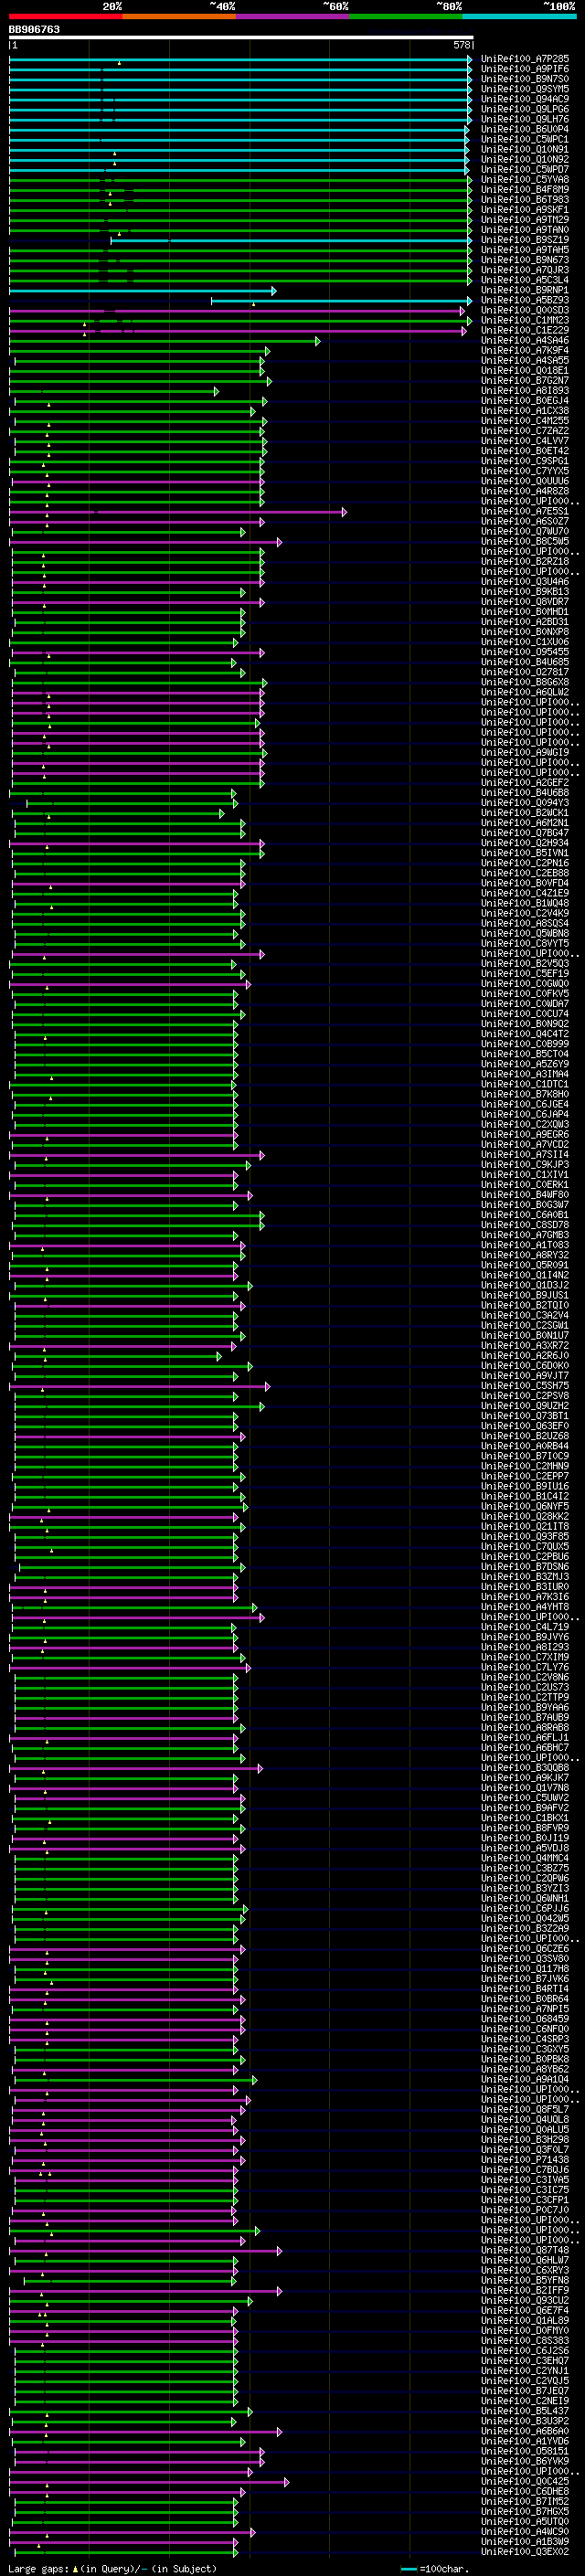Select hit UniRef100_Q018E1
Screen dimensions: 585x2576
525,370
